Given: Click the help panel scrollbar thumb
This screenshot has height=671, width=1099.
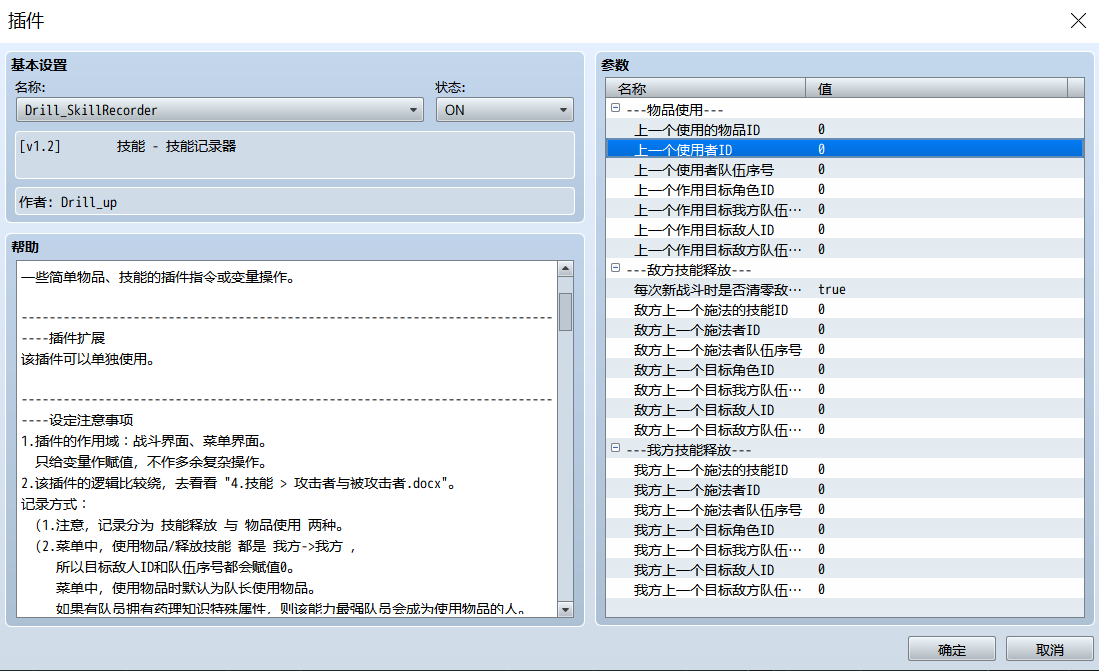Looking at the screenshot, I should point(565,311).
